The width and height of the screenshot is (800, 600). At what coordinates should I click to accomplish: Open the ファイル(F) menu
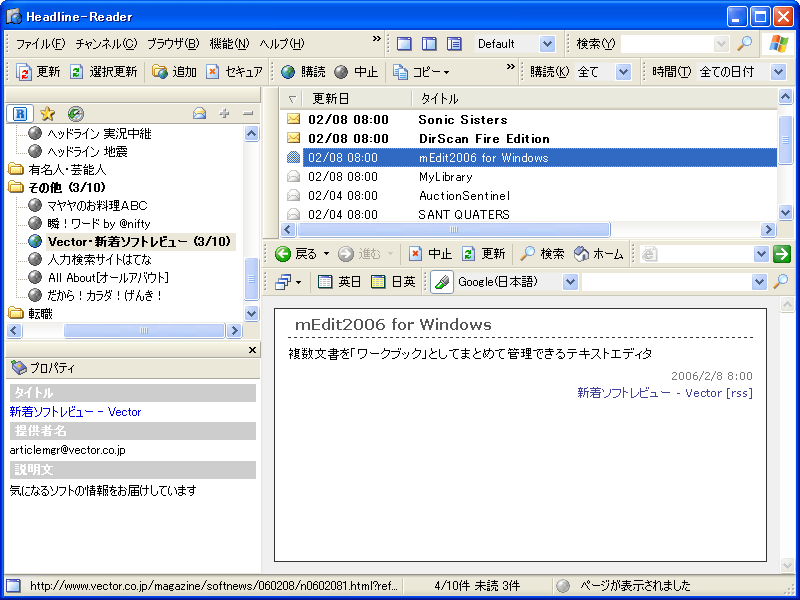coord(41,44)
